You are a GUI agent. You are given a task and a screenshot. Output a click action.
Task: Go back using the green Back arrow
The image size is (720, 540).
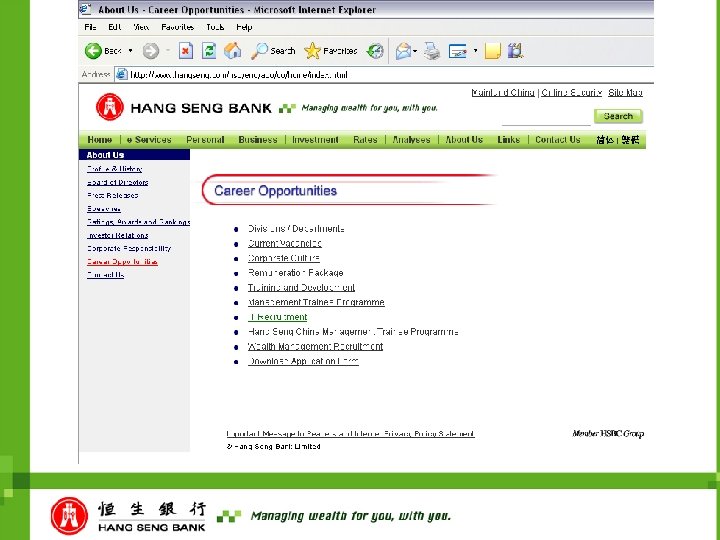click(93, 51)
